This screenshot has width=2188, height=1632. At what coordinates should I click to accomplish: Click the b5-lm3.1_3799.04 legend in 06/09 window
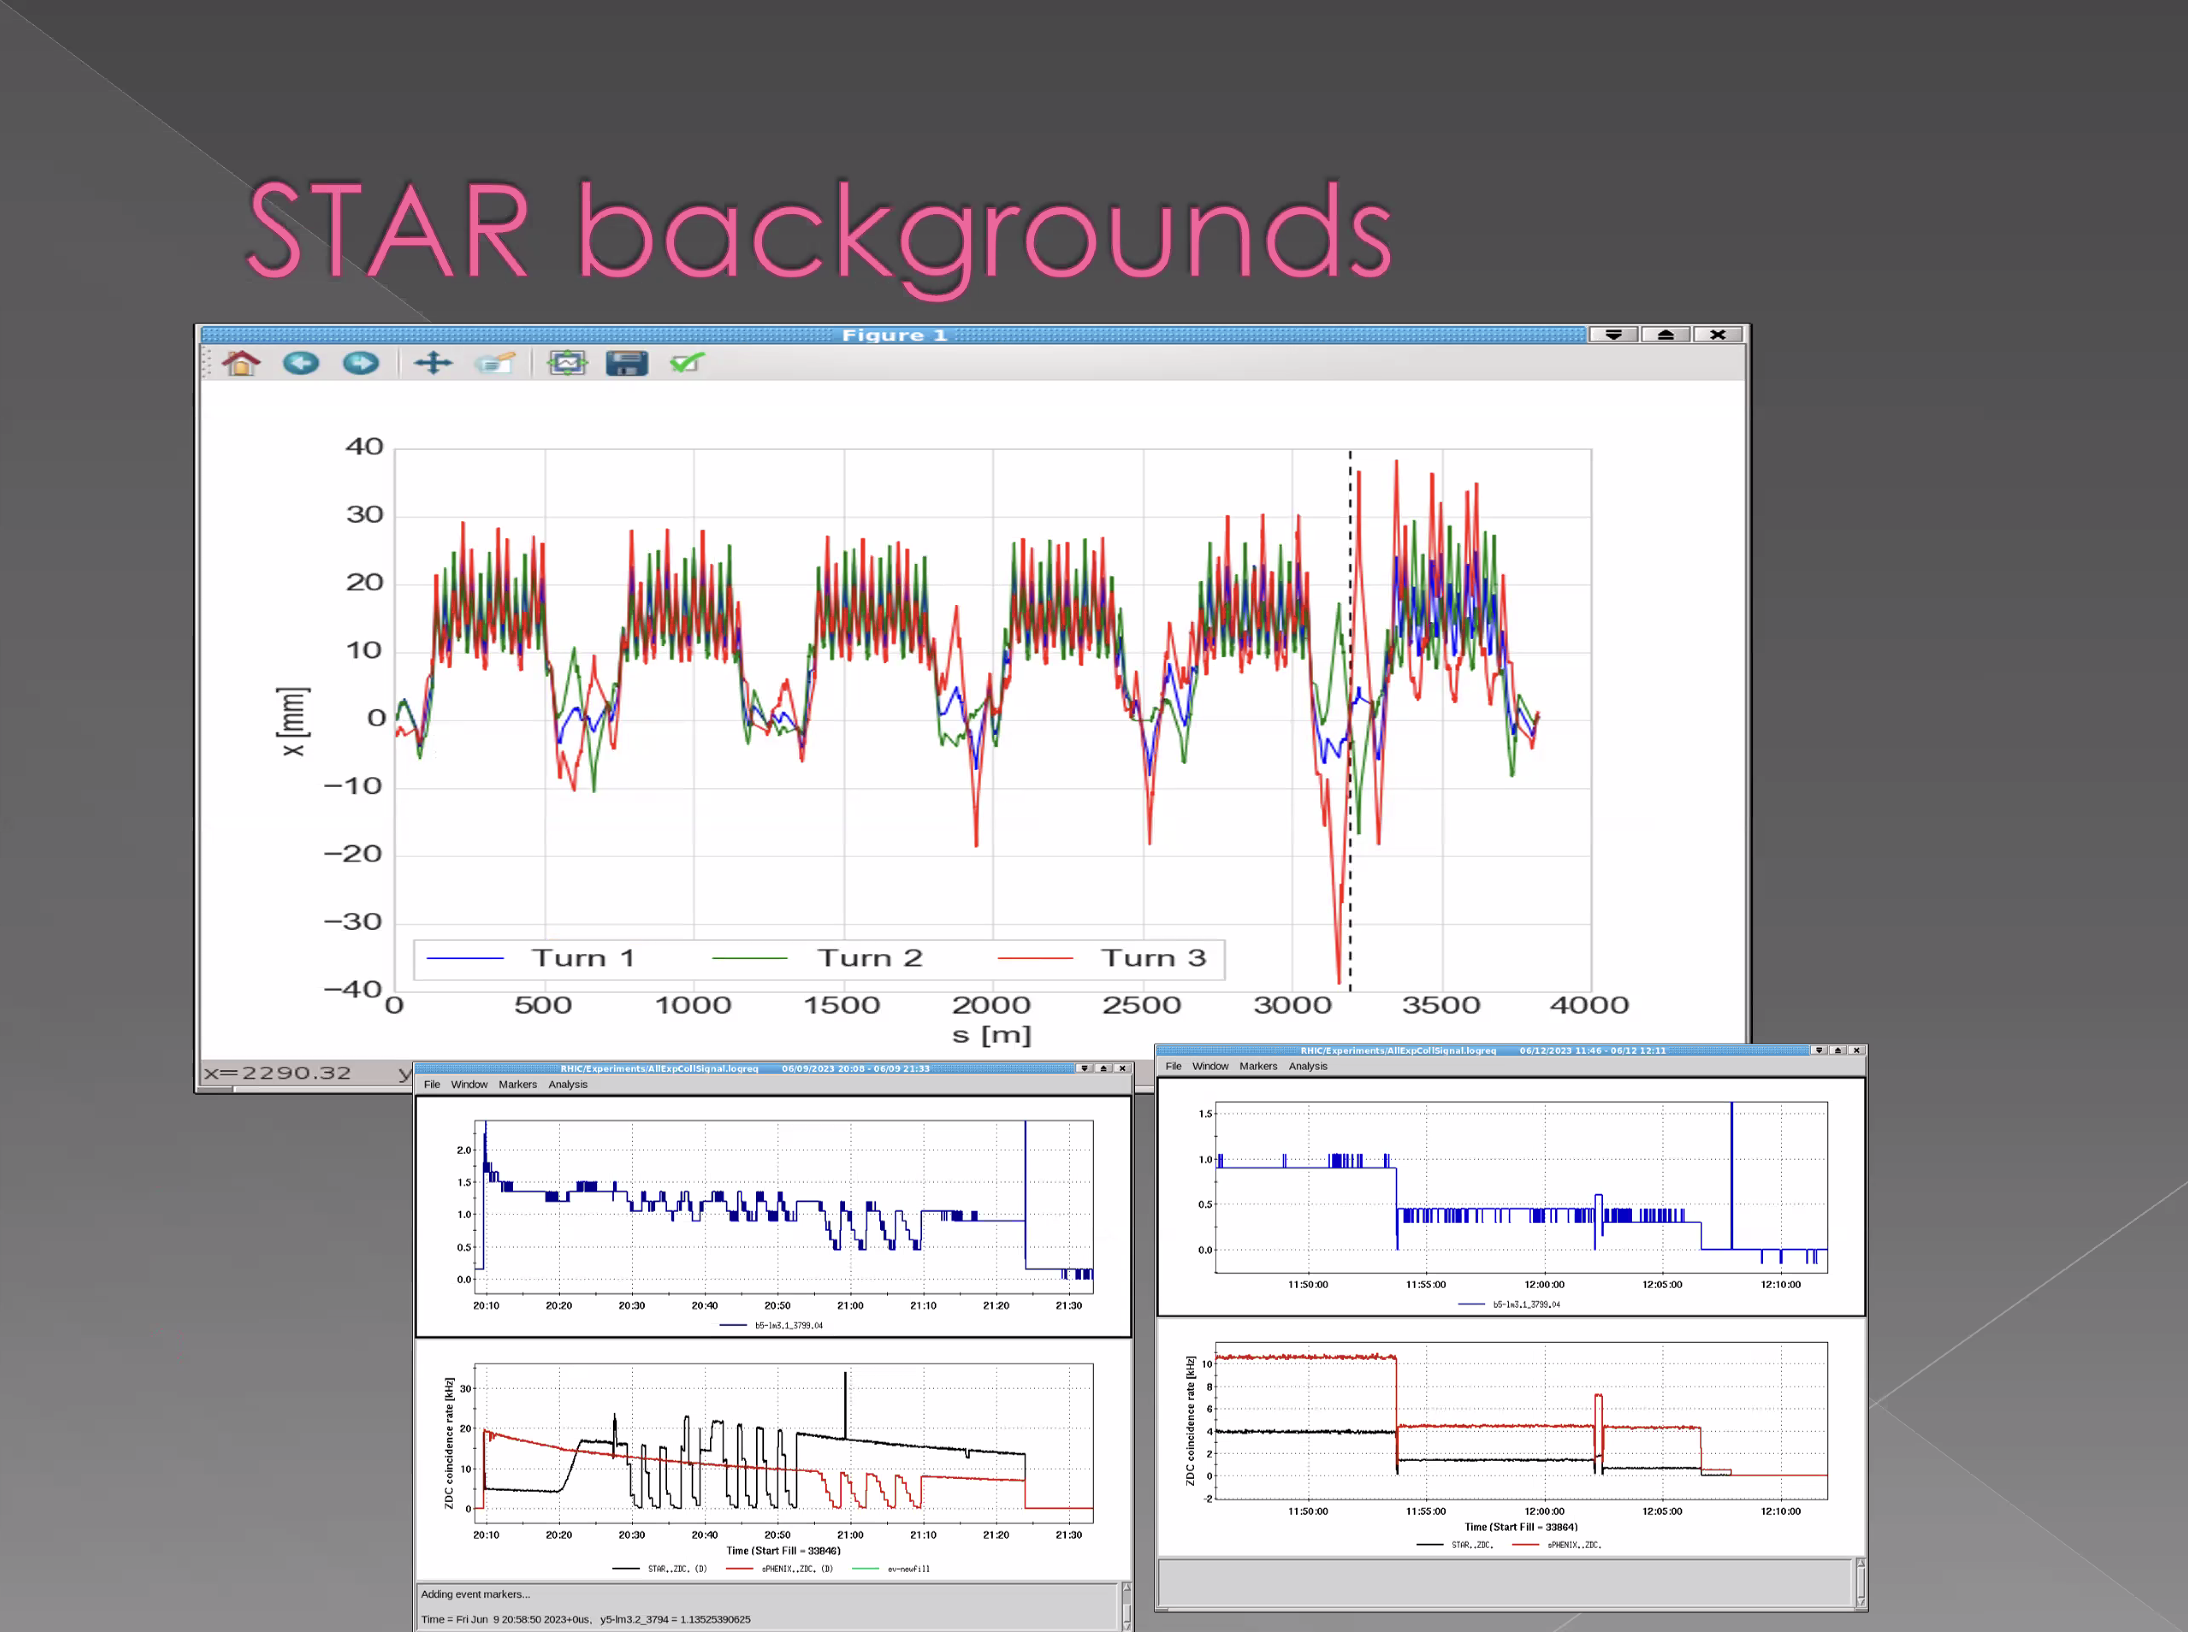[771, 1325]
